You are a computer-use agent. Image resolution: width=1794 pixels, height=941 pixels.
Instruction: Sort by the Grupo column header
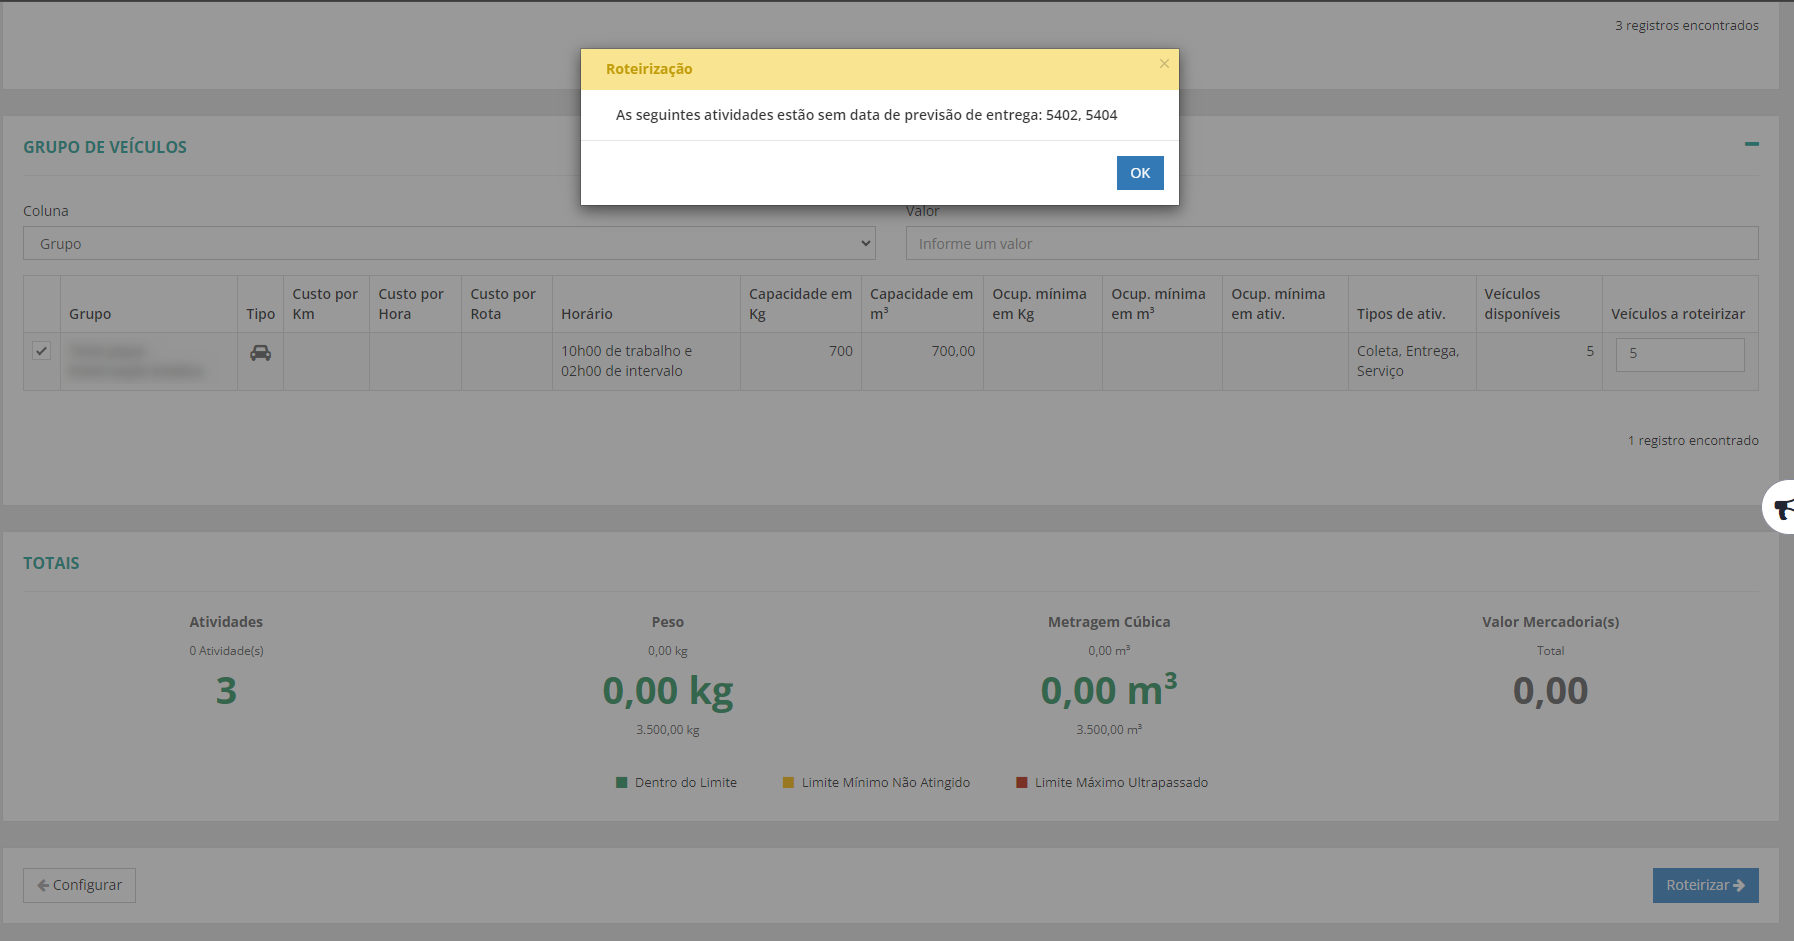pos(90,314)
